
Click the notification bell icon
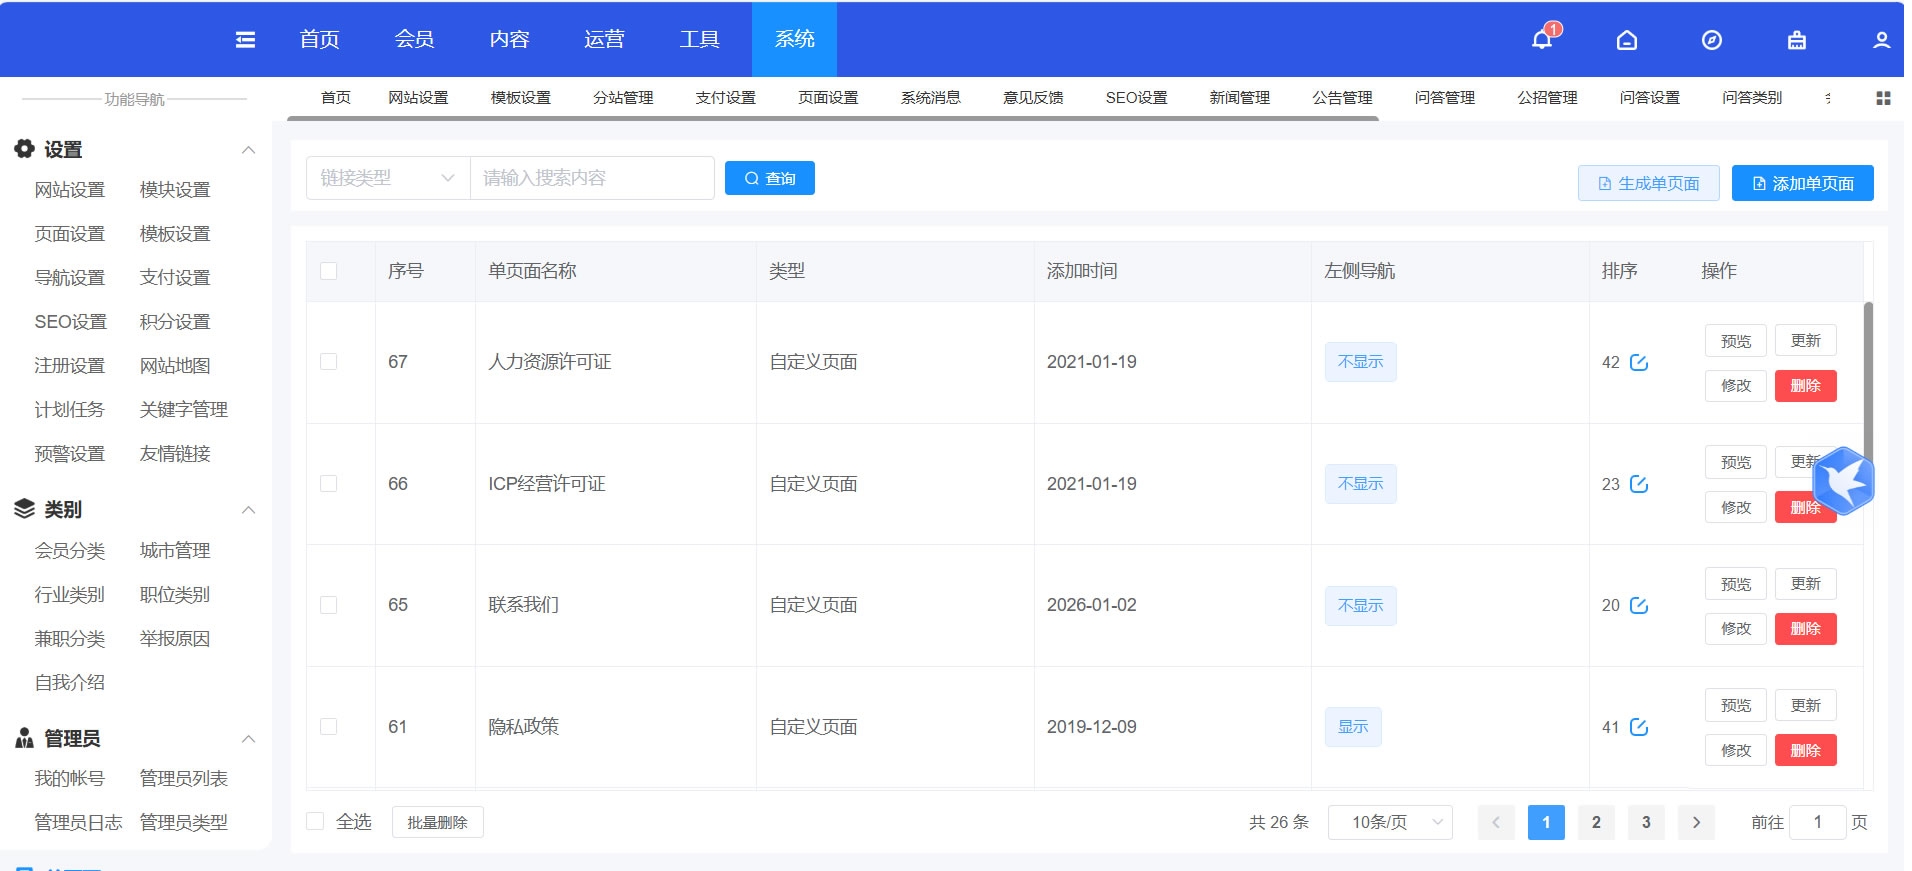point(1541,40)
